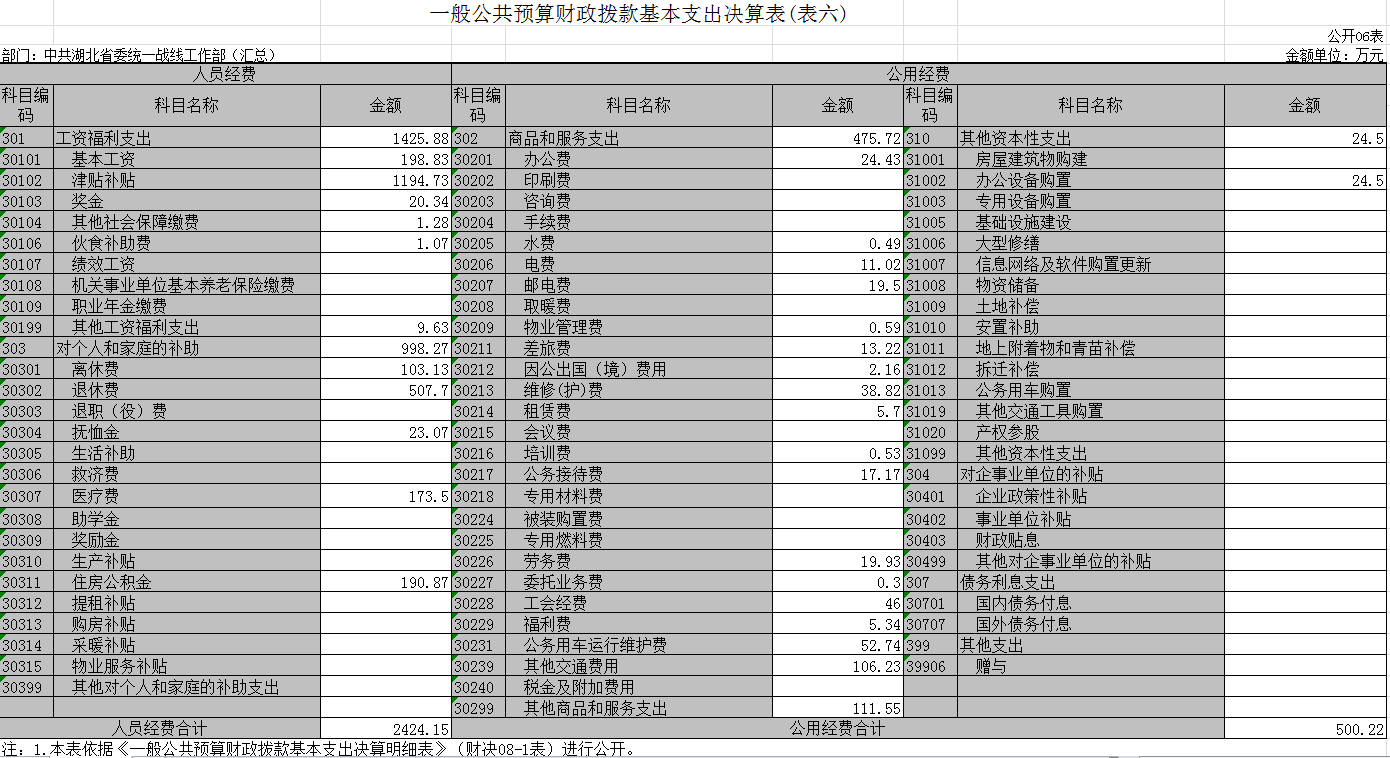This screenshot has width=1390, height=758.
Task: Select the 金额单位：万元 cell
Action: [x=1335, y=55]
